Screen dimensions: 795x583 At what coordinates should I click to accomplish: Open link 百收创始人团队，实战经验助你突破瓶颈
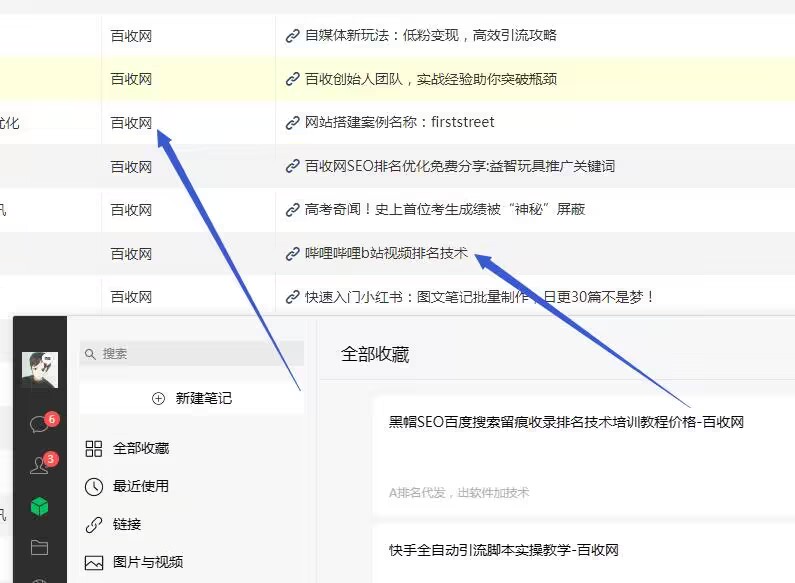(430, 79)
